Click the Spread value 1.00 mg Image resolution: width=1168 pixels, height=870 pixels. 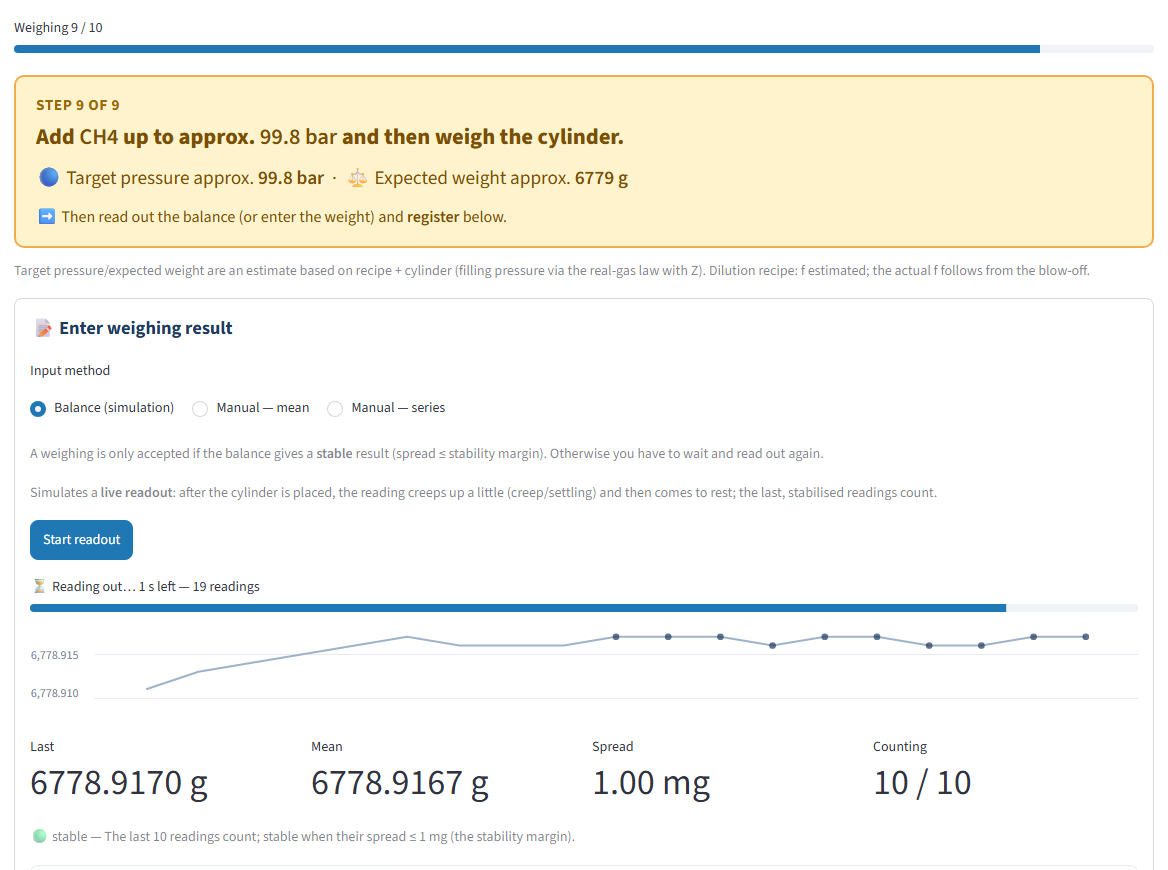pos(651,783)
